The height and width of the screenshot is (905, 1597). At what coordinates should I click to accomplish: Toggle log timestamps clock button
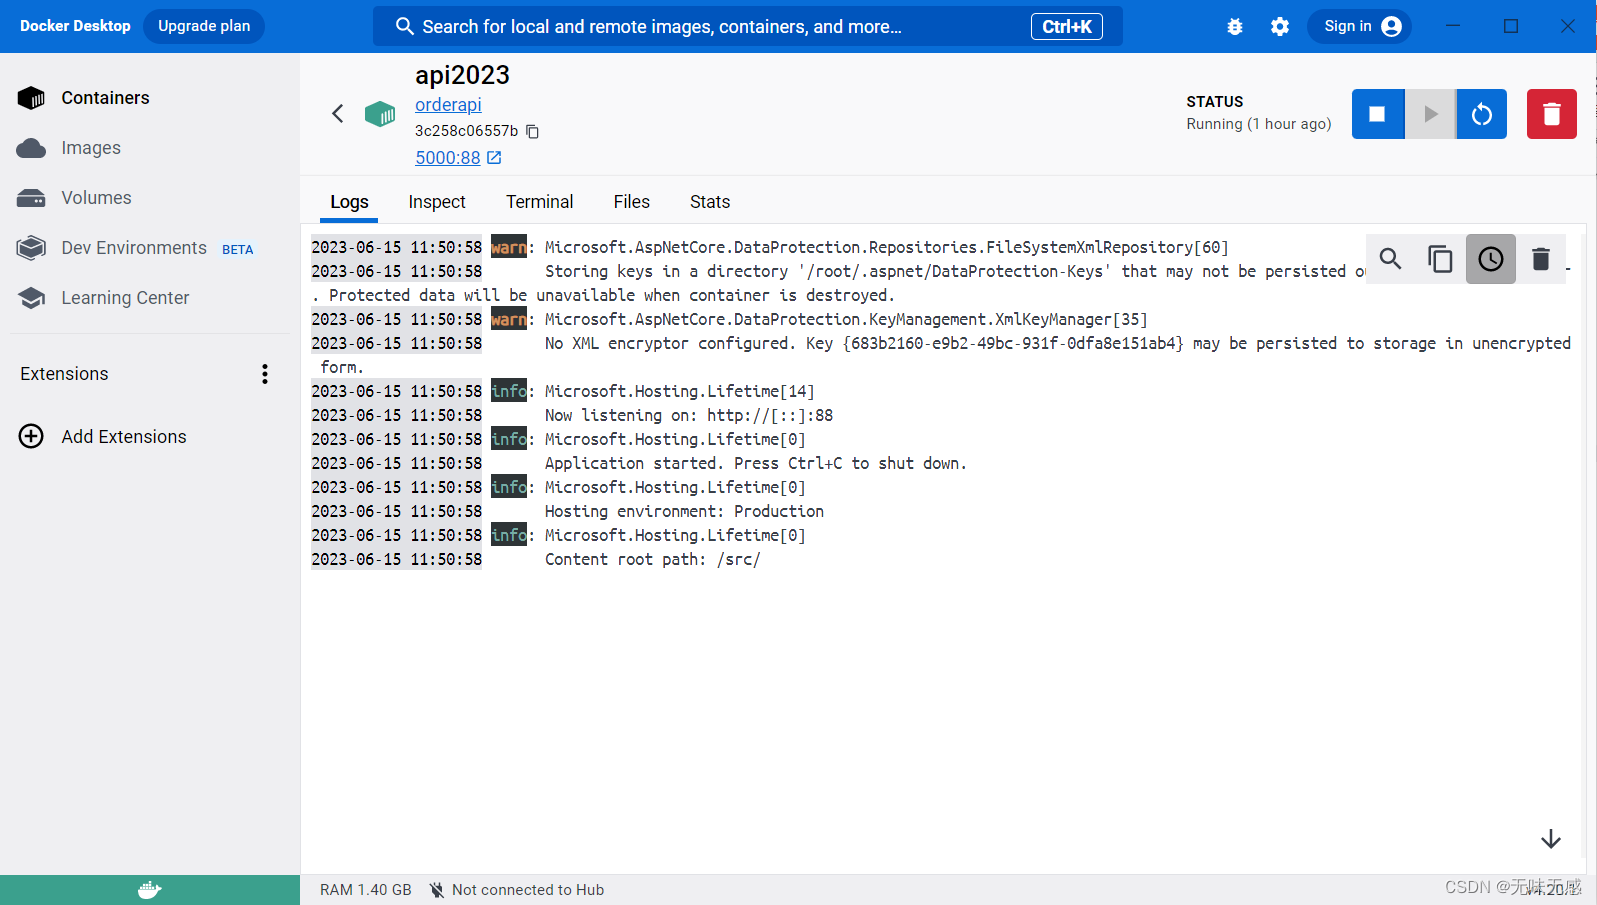1490,259
